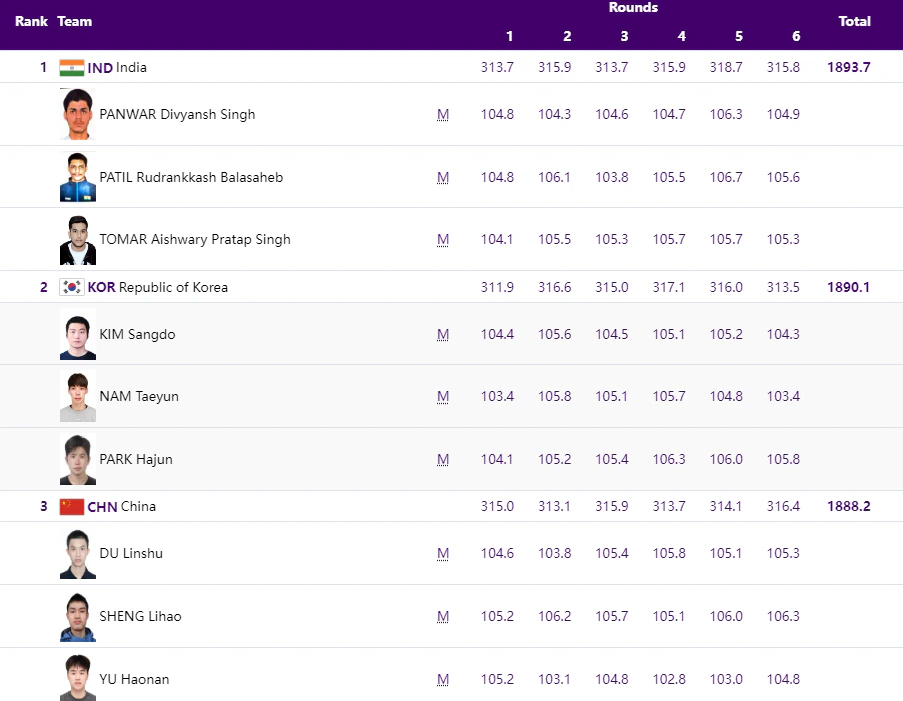
Task: Click the M marker for PATIL Rudrankkash Balasaheb
Action: click(442, 178)
